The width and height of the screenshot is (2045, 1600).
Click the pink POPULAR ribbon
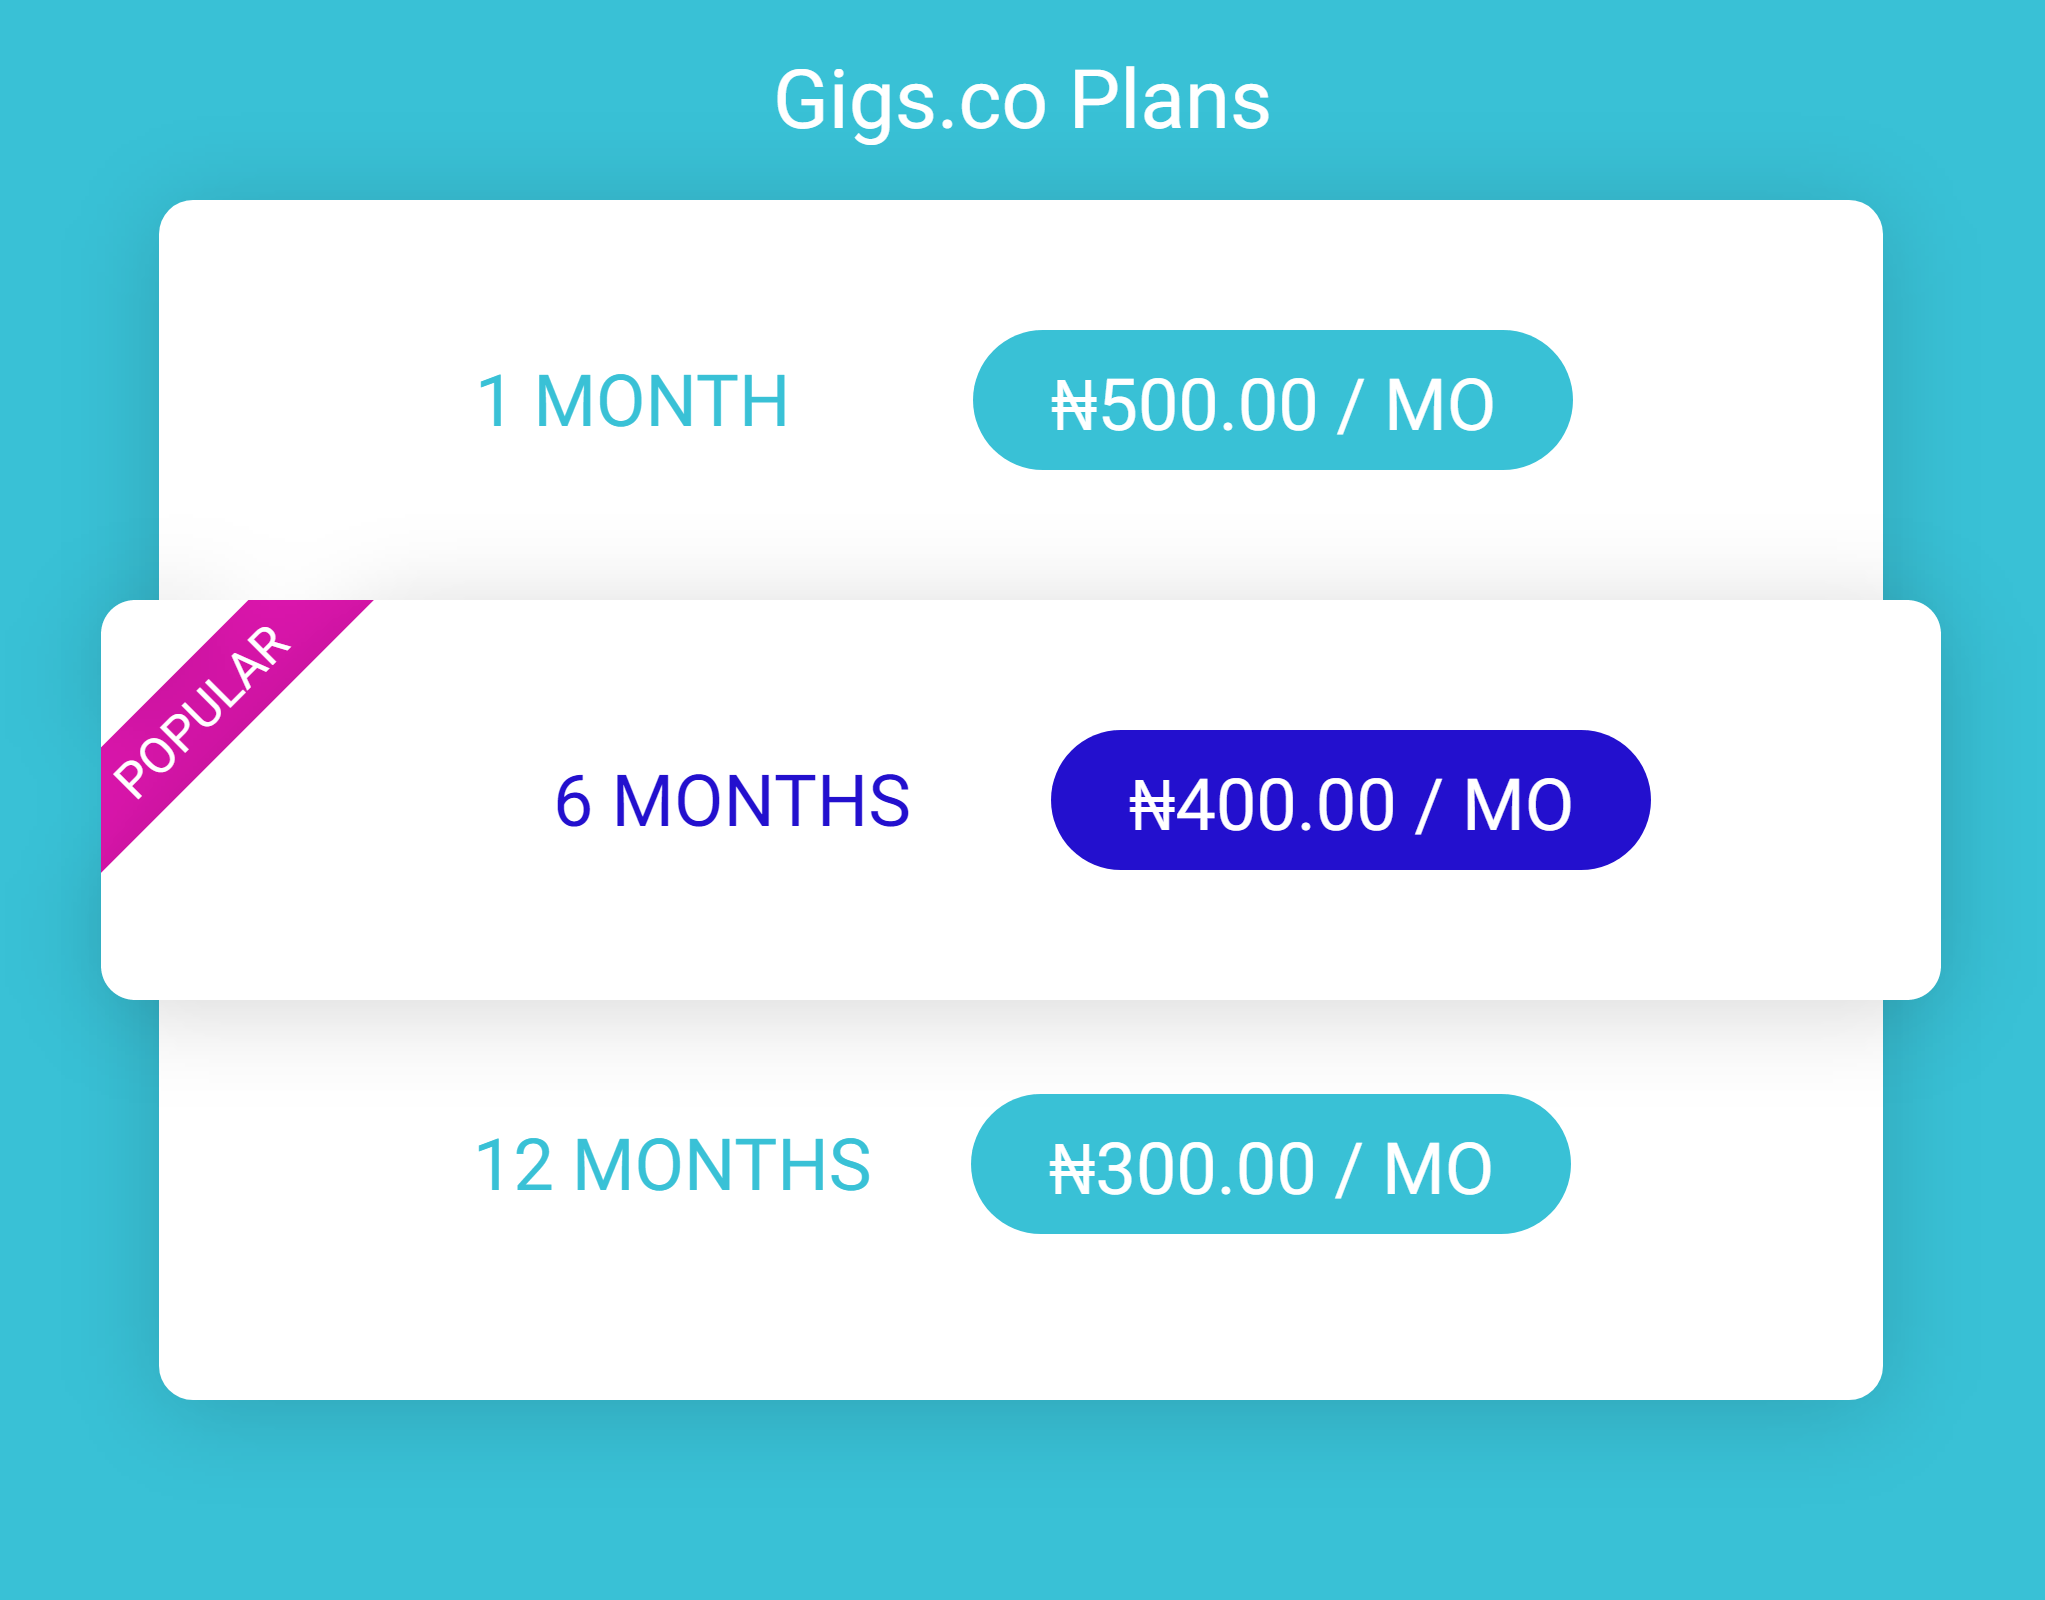(235, 735)
